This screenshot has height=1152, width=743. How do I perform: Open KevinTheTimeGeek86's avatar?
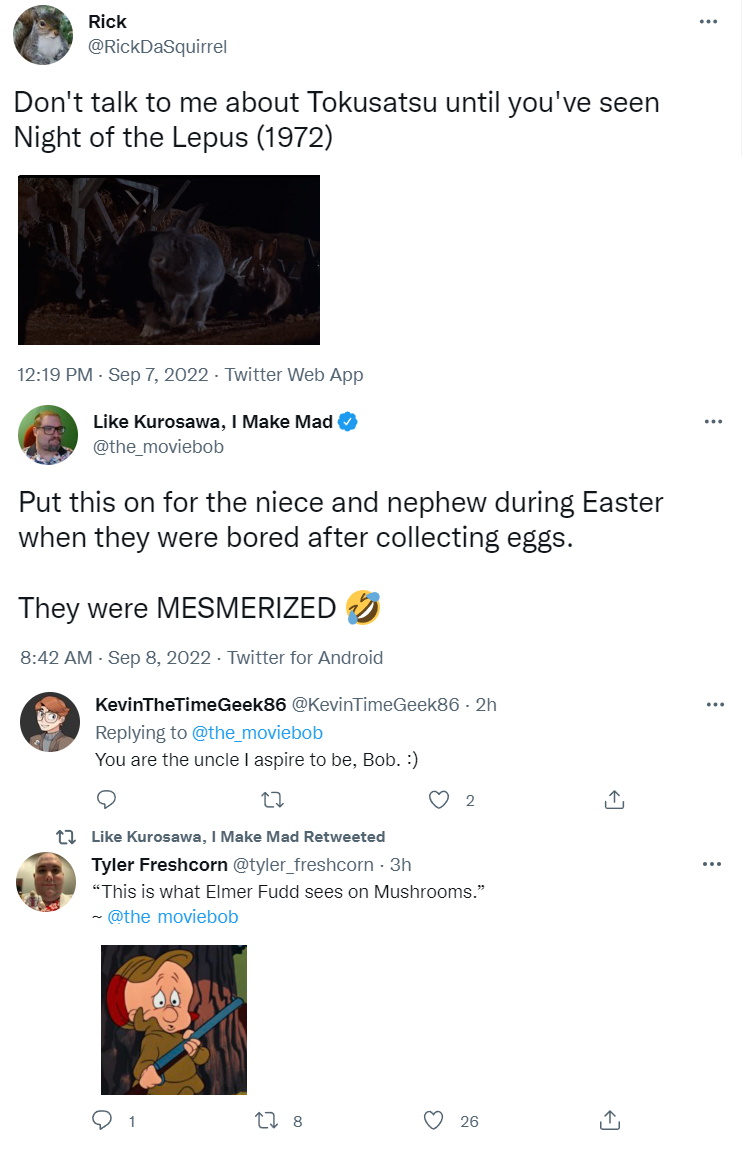click(49, 721)
